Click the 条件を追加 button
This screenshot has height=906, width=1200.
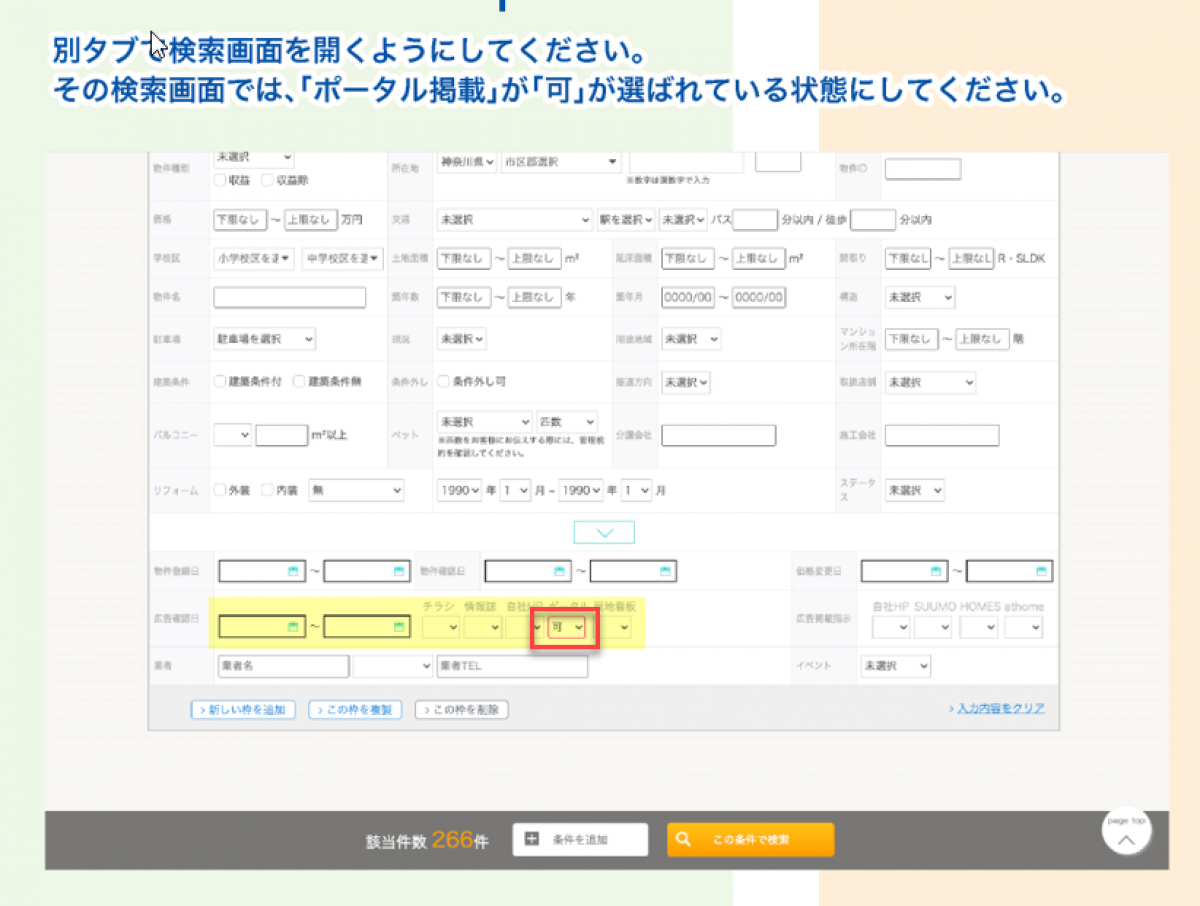point(580,840)
